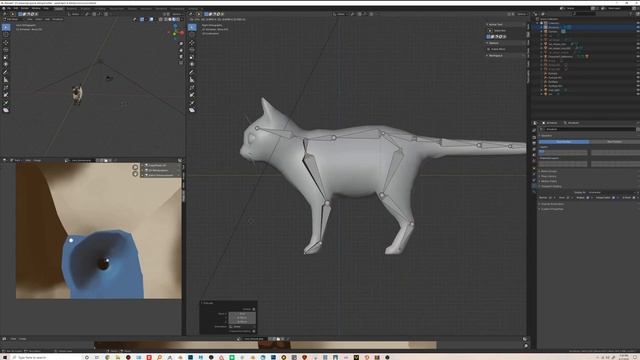Open the Window menu
The height and width of the screenshot is (360, 640).
[36, 8]
